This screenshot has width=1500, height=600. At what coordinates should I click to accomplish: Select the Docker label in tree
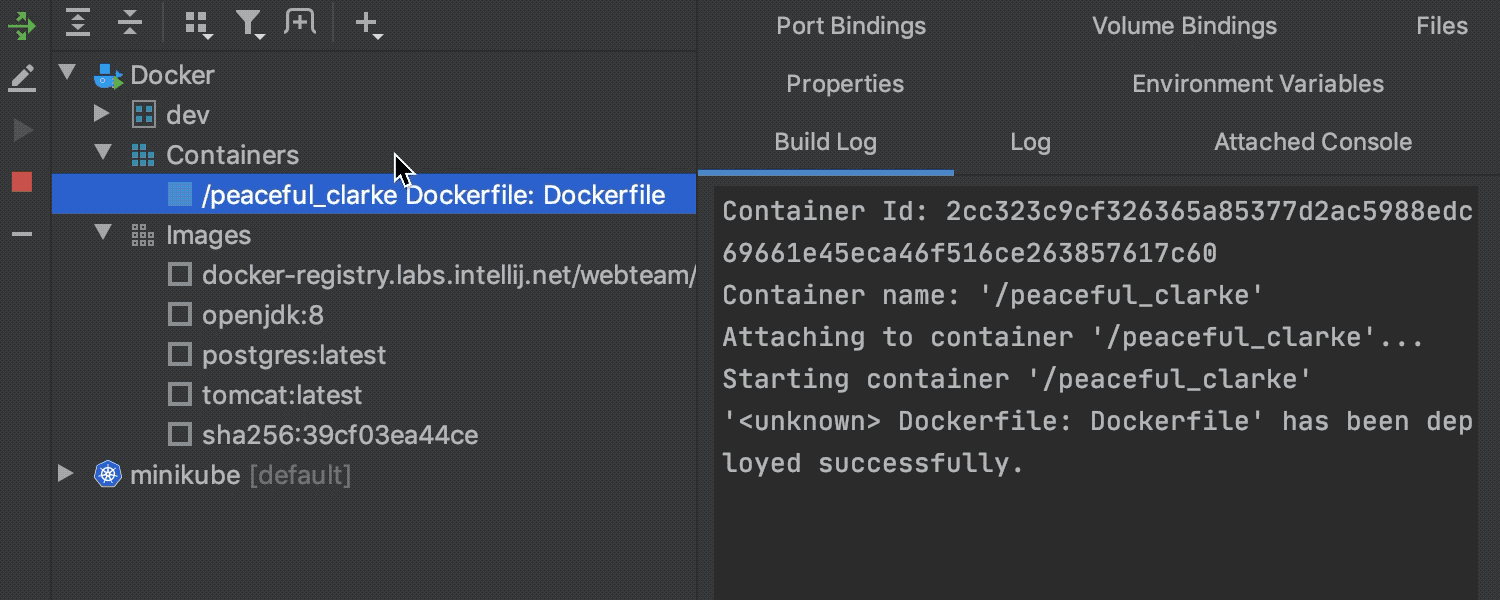click(x=172, y=75)
